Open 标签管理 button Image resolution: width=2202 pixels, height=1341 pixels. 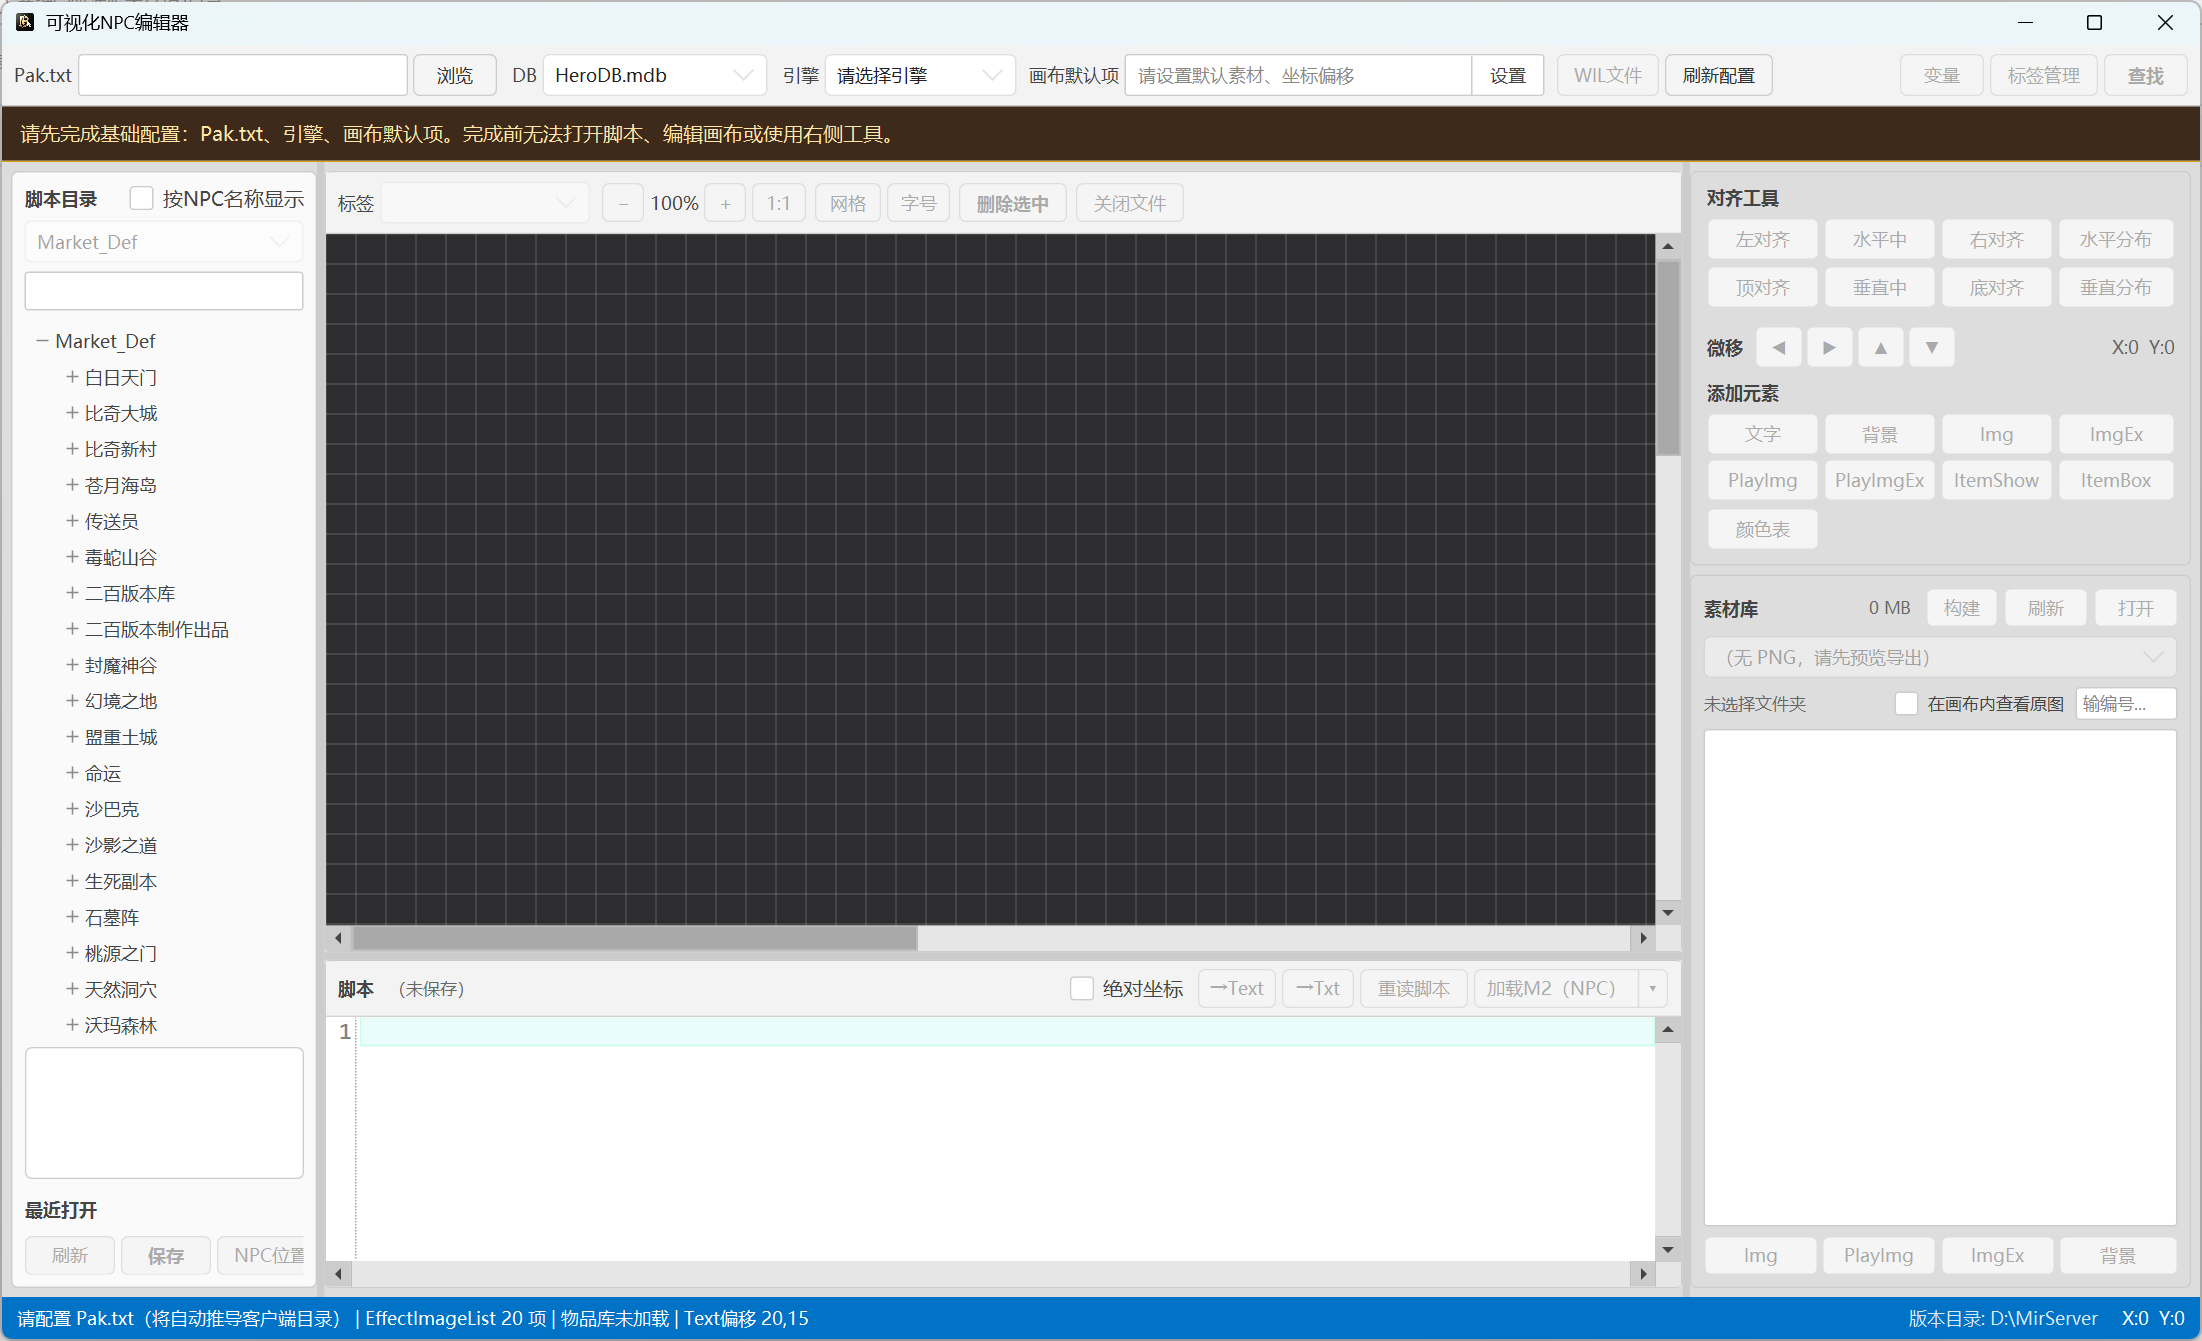(x=2043, y=76)
